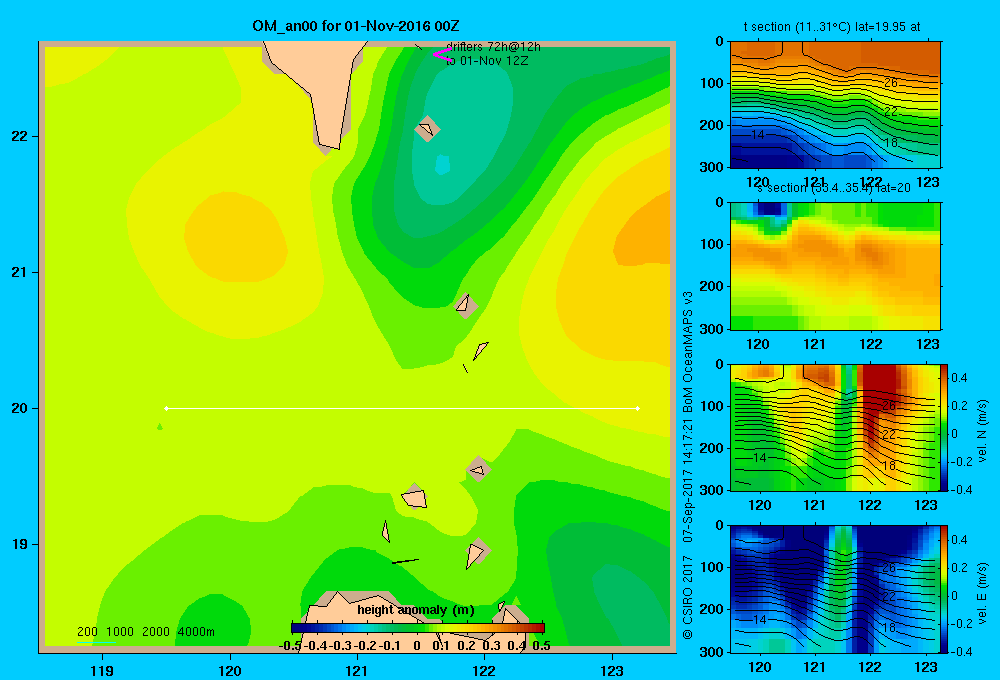
Task: Click the vel. E color scale bar
Action: click(945, 589)
